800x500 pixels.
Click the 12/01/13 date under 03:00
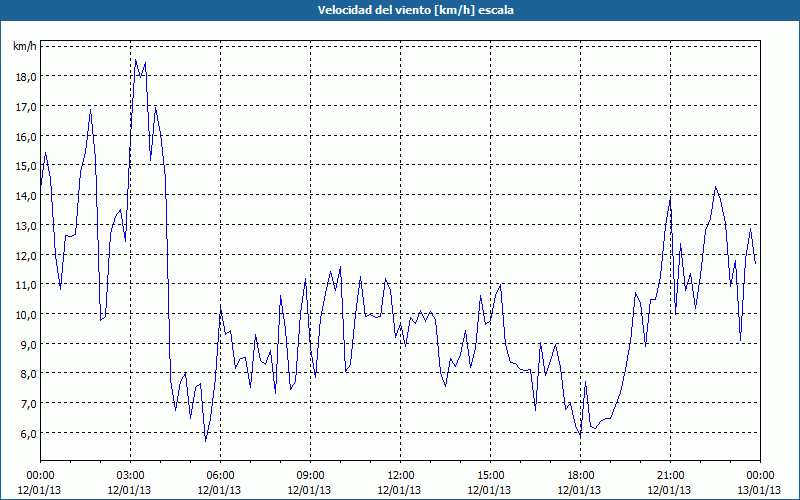(x=130, y=490)
